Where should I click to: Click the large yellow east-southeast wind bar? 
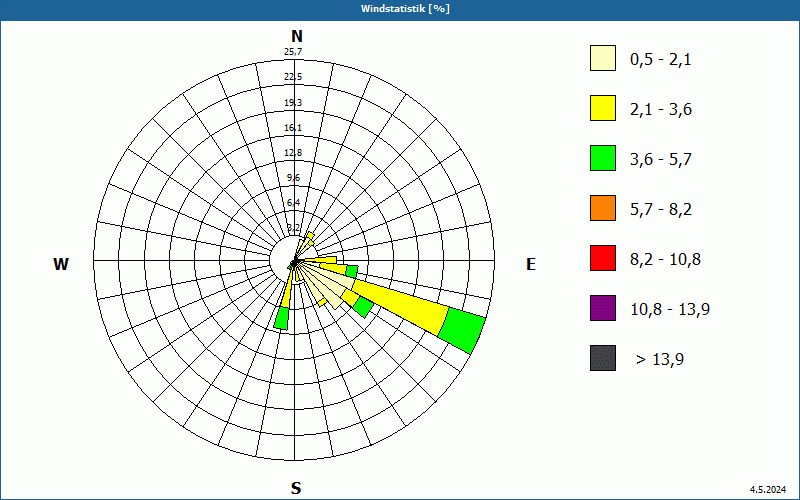point(401,306)
